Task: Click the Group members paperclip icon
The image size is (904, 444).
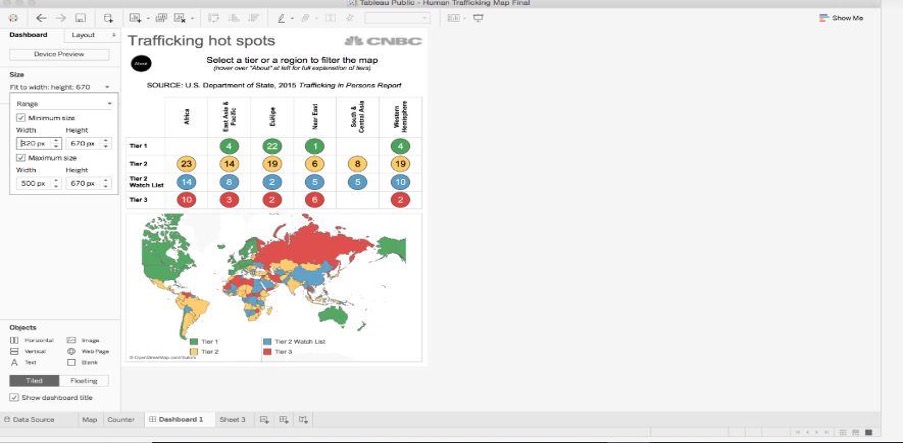Action: pyautogui.click(x=306, y=18)
